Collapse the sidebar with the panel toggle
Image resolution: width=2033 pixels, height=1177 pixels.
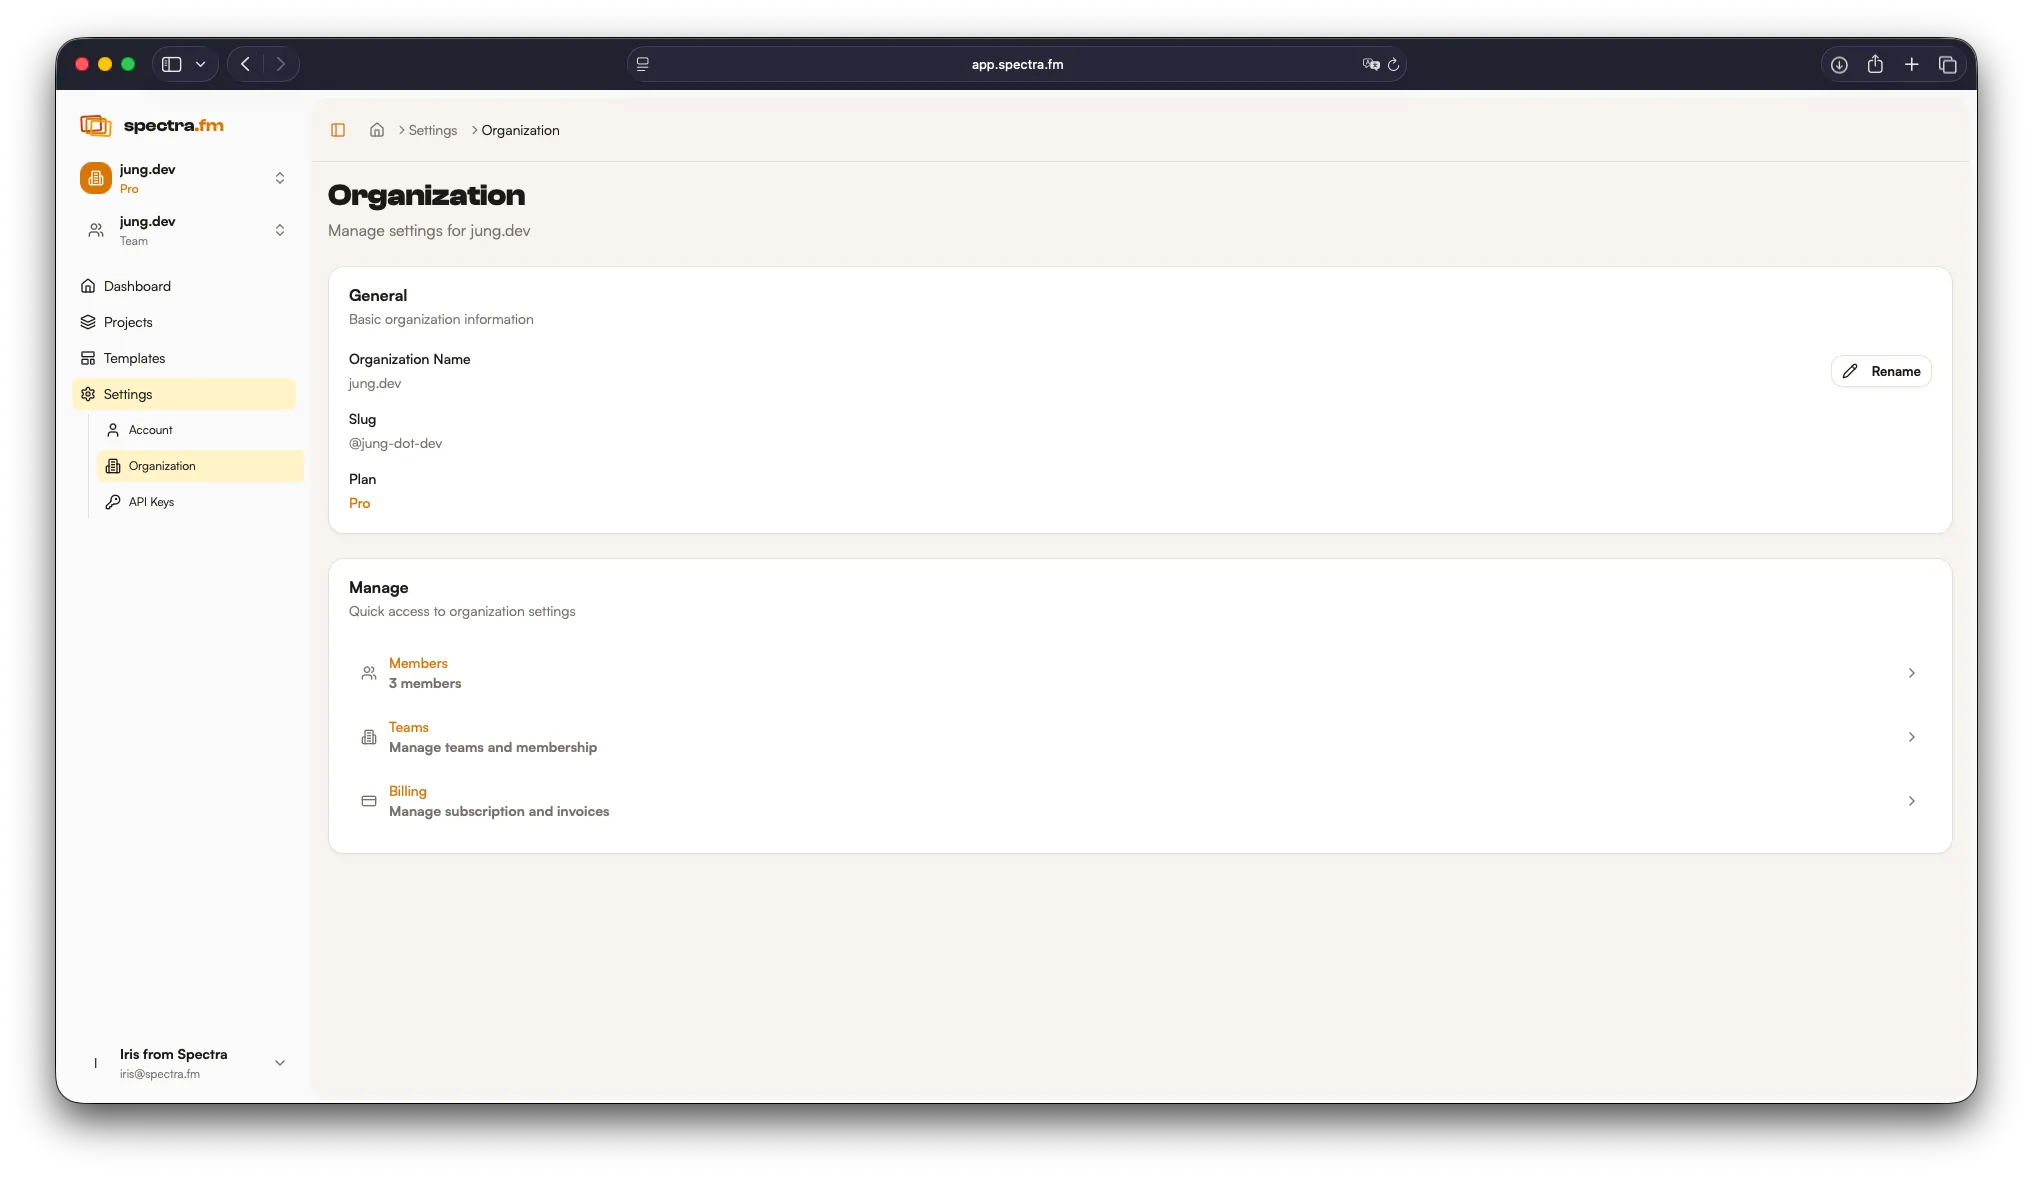pos(338,130)
